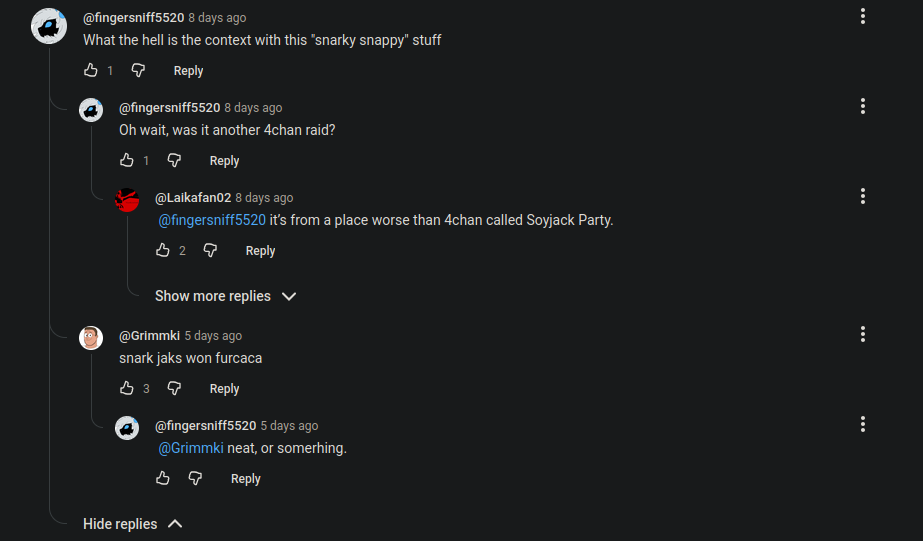This screenshot has height=541, width=923.
Task: Reply to Laikafan02's comment
Action: point(260,251)
